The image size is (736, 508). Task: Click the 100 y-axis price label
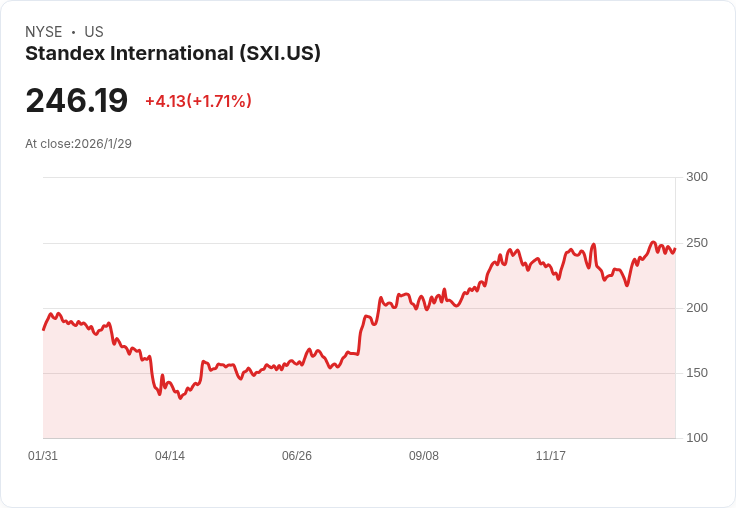tap(696, 438)
